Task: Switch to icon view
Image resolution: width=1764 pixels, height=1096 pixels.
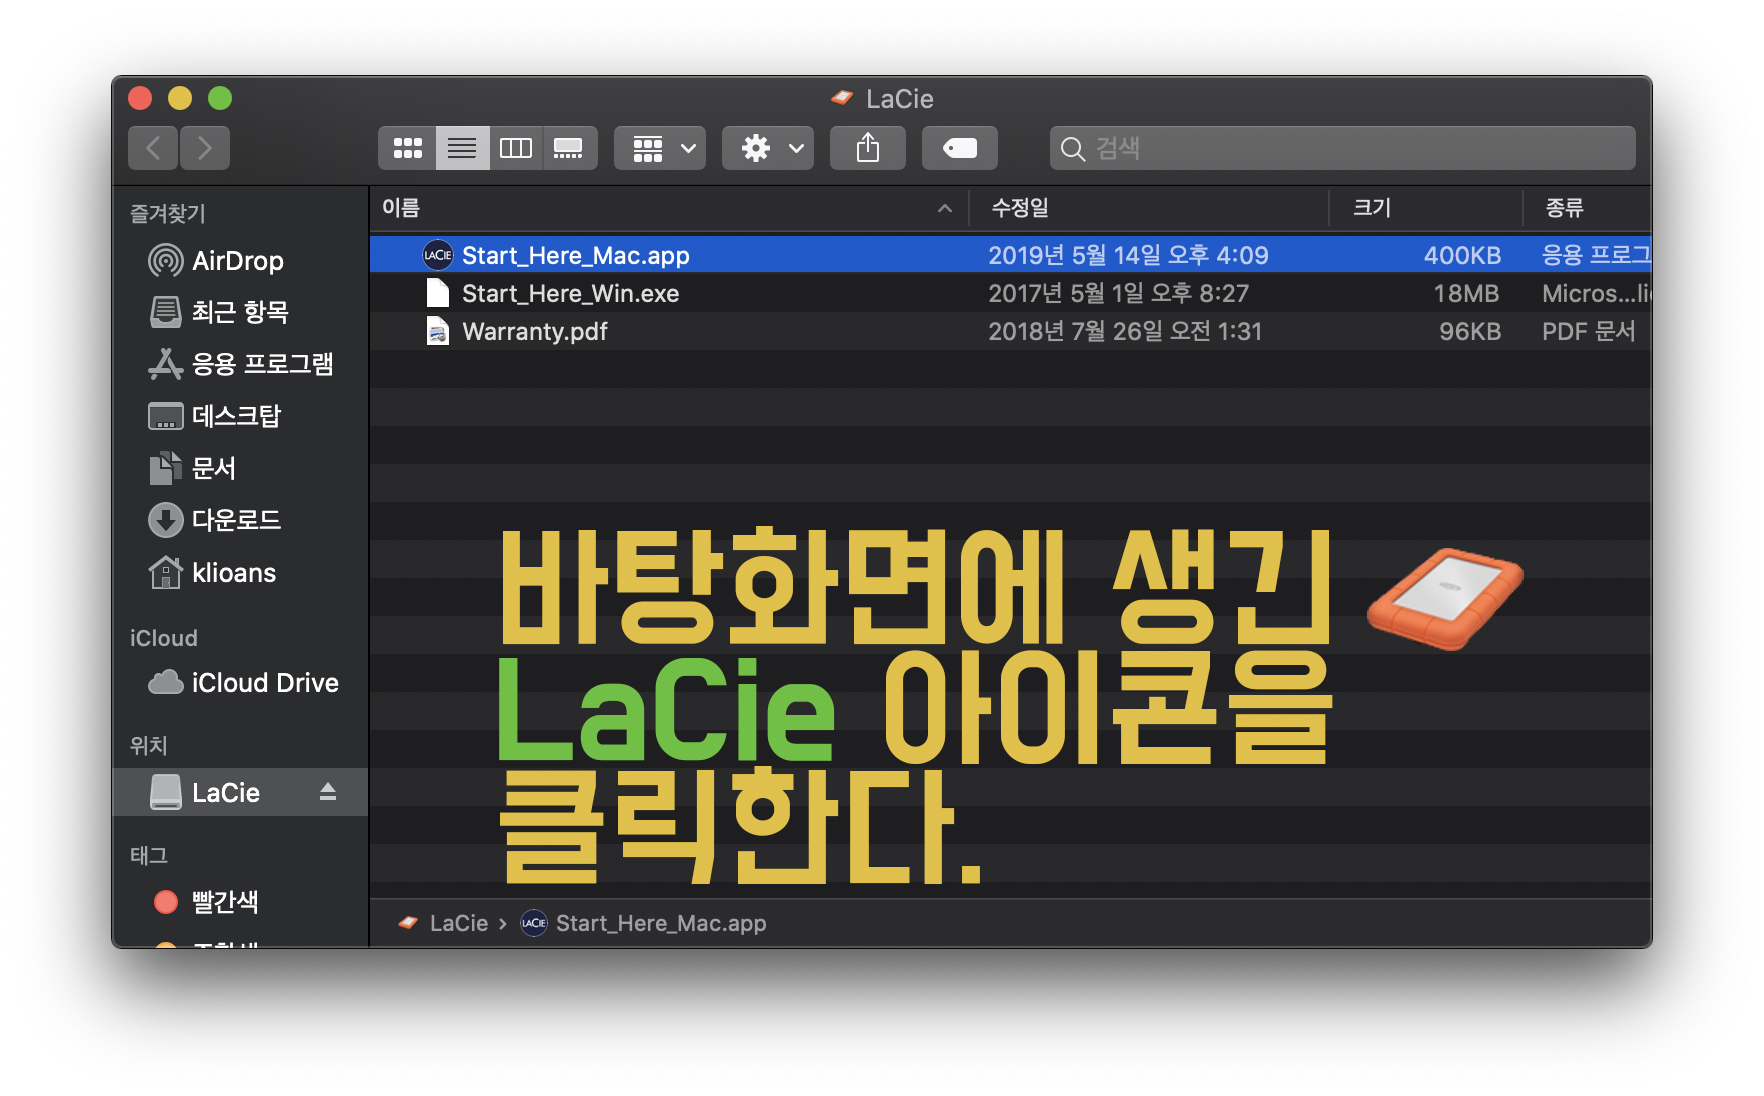Action: [x=407, y=148]
